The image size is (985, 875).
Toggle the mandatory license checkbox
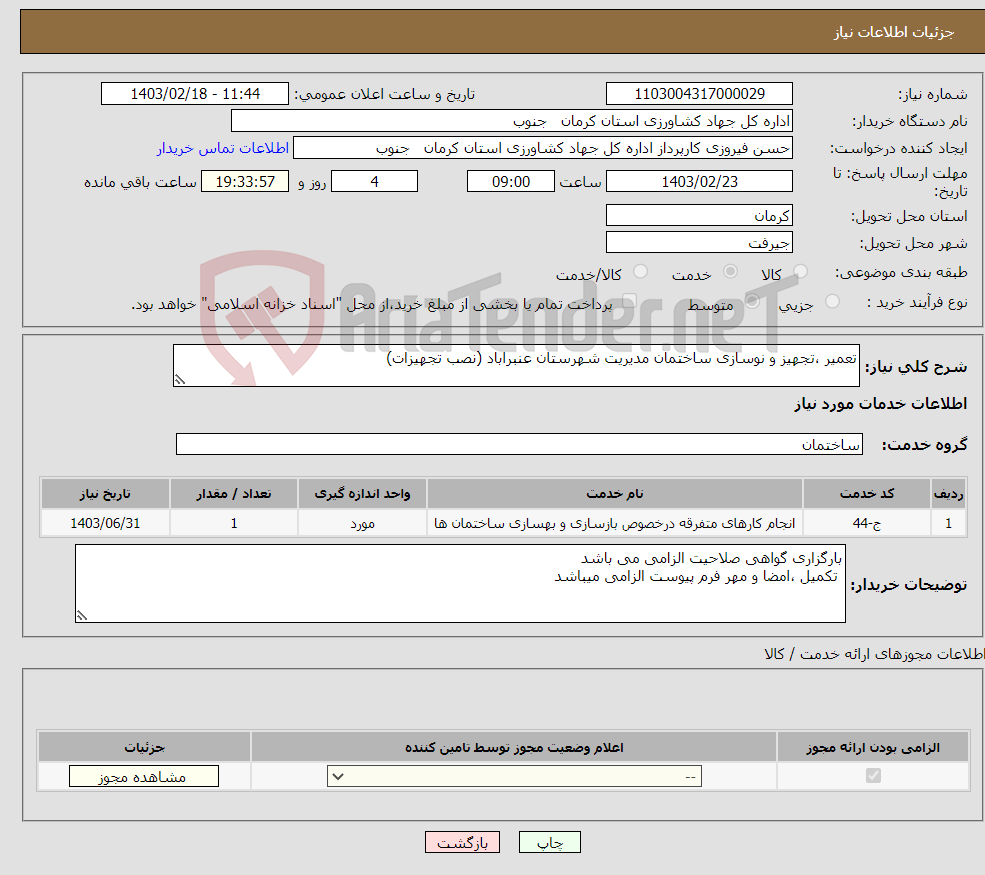click(873, 776)
